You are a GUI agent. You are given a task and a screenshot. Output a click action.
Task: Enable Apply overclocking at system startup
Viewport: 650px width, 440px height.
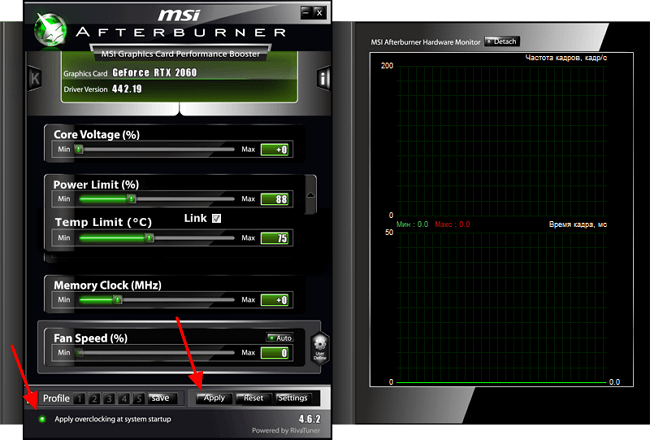(x=42, y=419)
